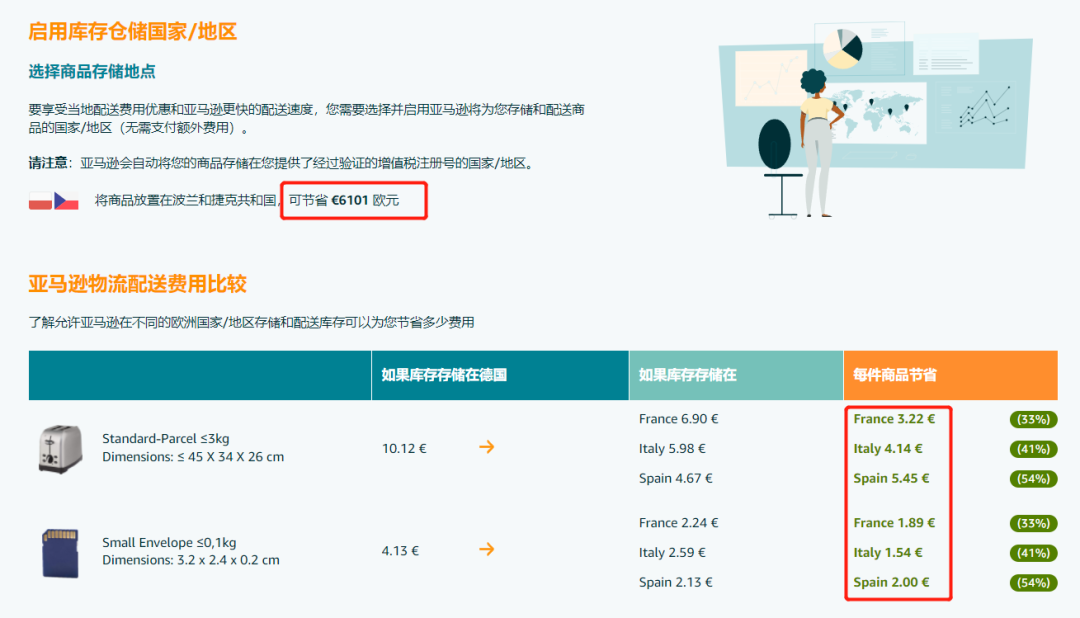Click the 33% badge next to France 1.89 €

pyautogui.click(x=1033, y=524)
